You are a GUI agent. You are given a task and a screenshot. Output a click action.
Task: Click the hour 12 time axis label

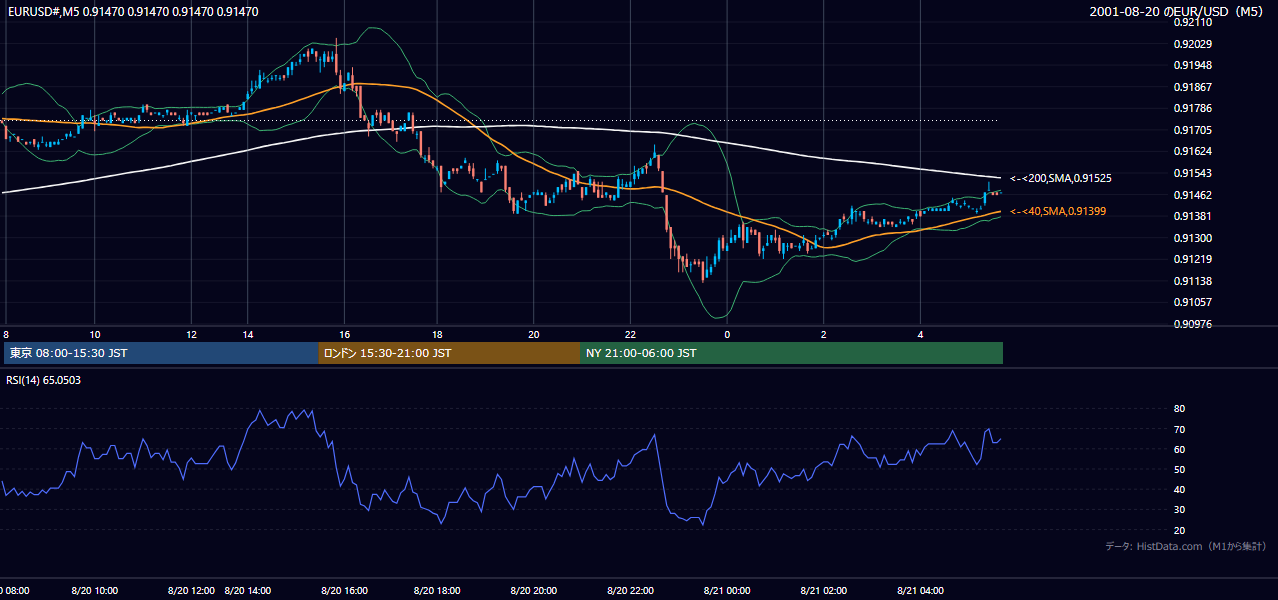192,334
